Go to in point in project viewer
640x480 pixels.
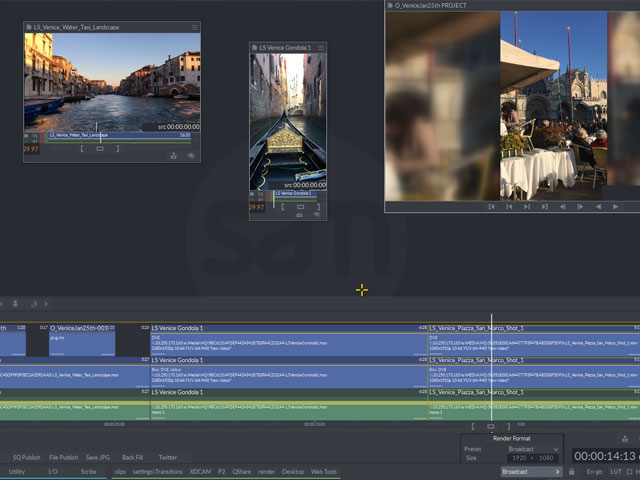point(491,207)
